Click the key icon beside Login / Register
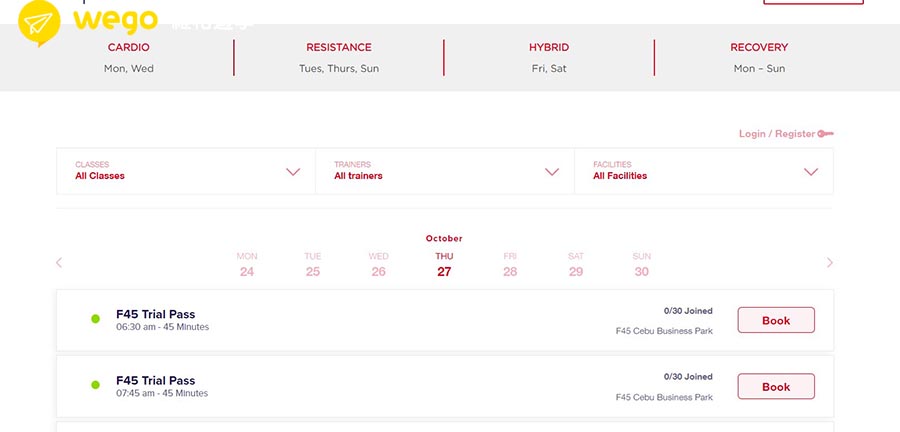Screen dimensions: 900x432 825,134
